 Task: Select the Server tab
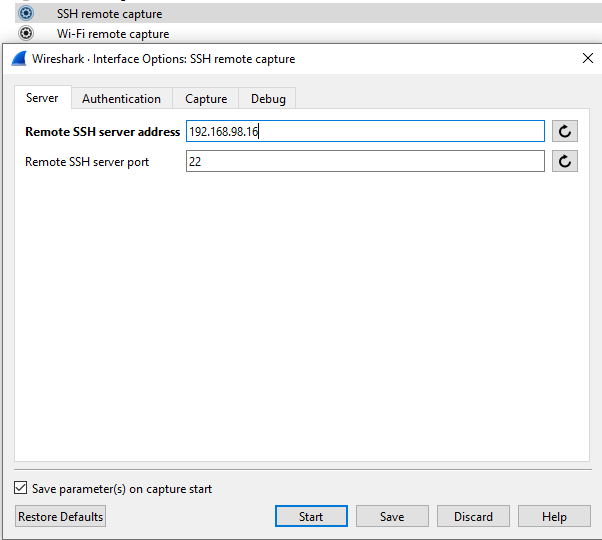42,97
